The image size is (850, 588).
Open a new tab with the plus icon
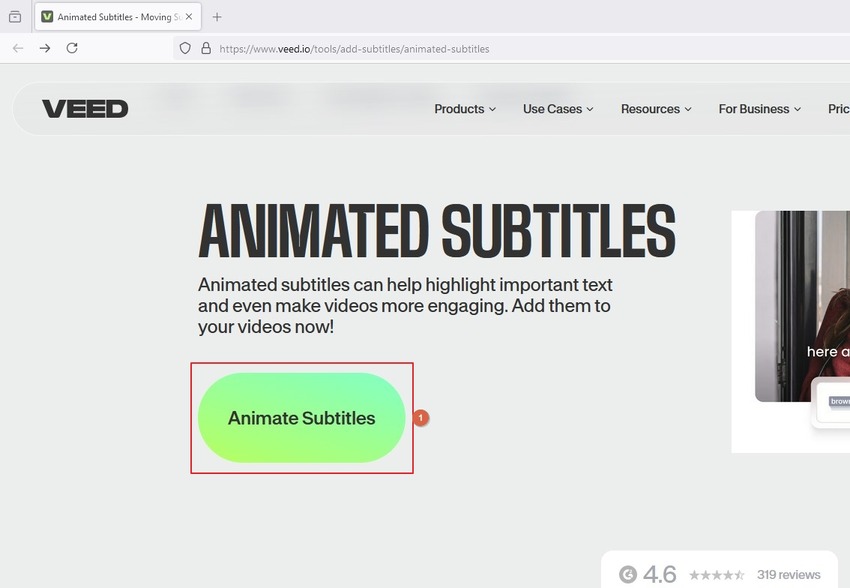tap(217, 17)
